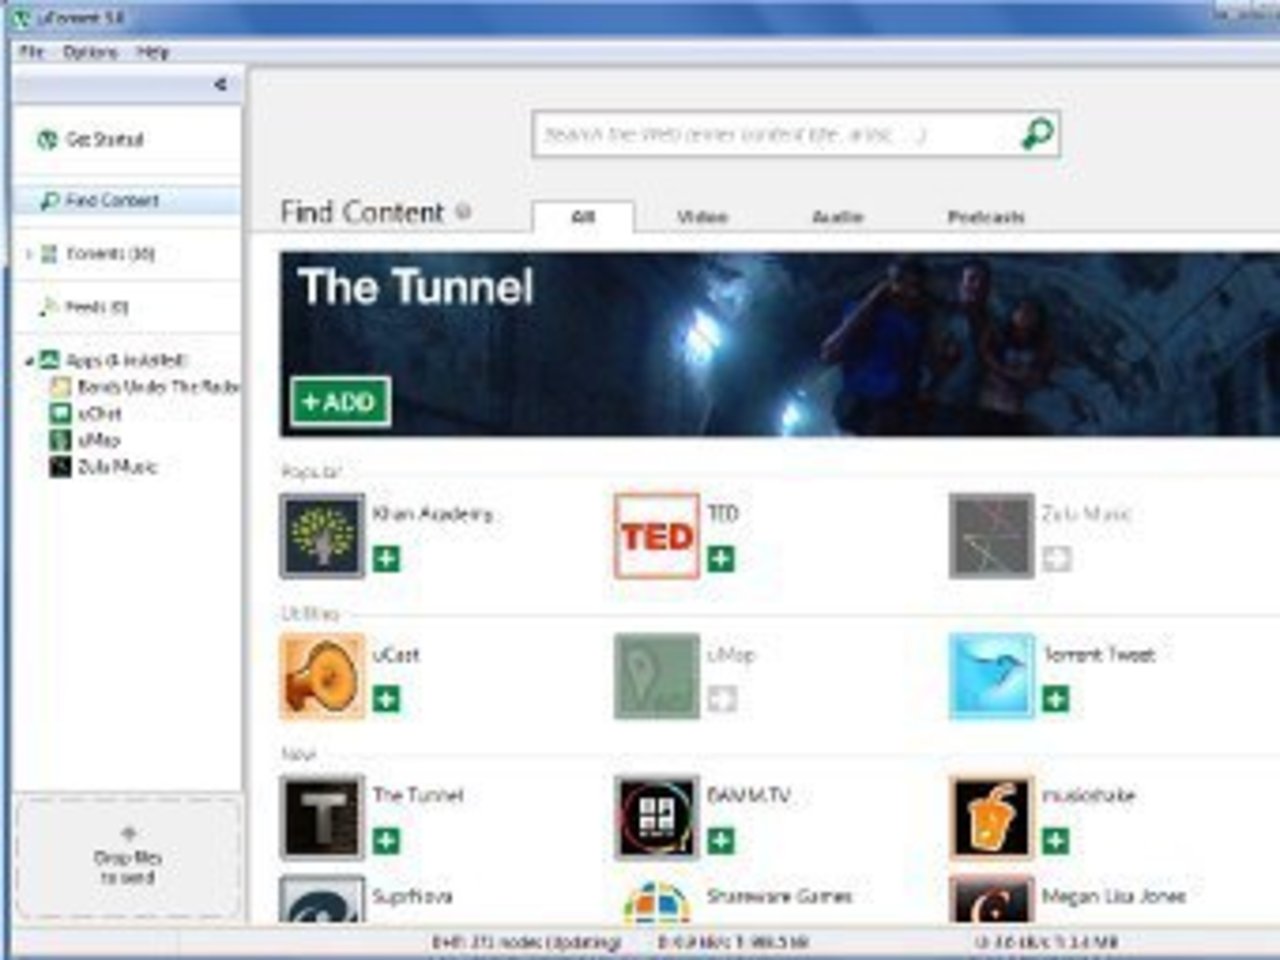Open the Torrents list in sidebar

point(110,254)
